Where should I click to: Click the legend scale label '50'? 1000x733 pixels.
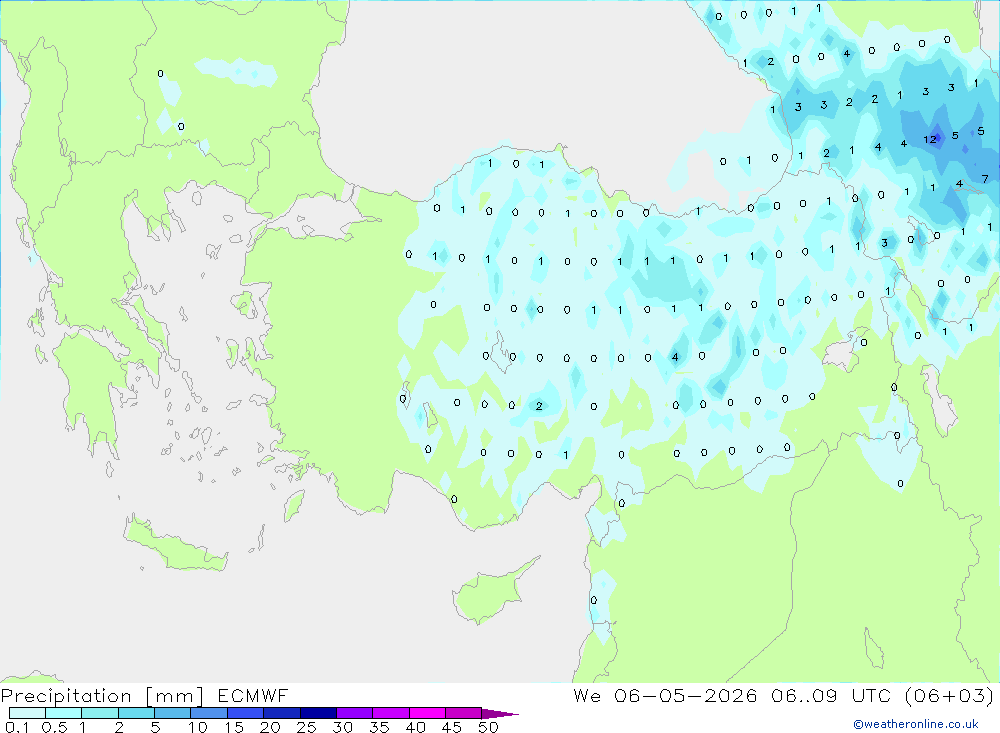(488, 727)
